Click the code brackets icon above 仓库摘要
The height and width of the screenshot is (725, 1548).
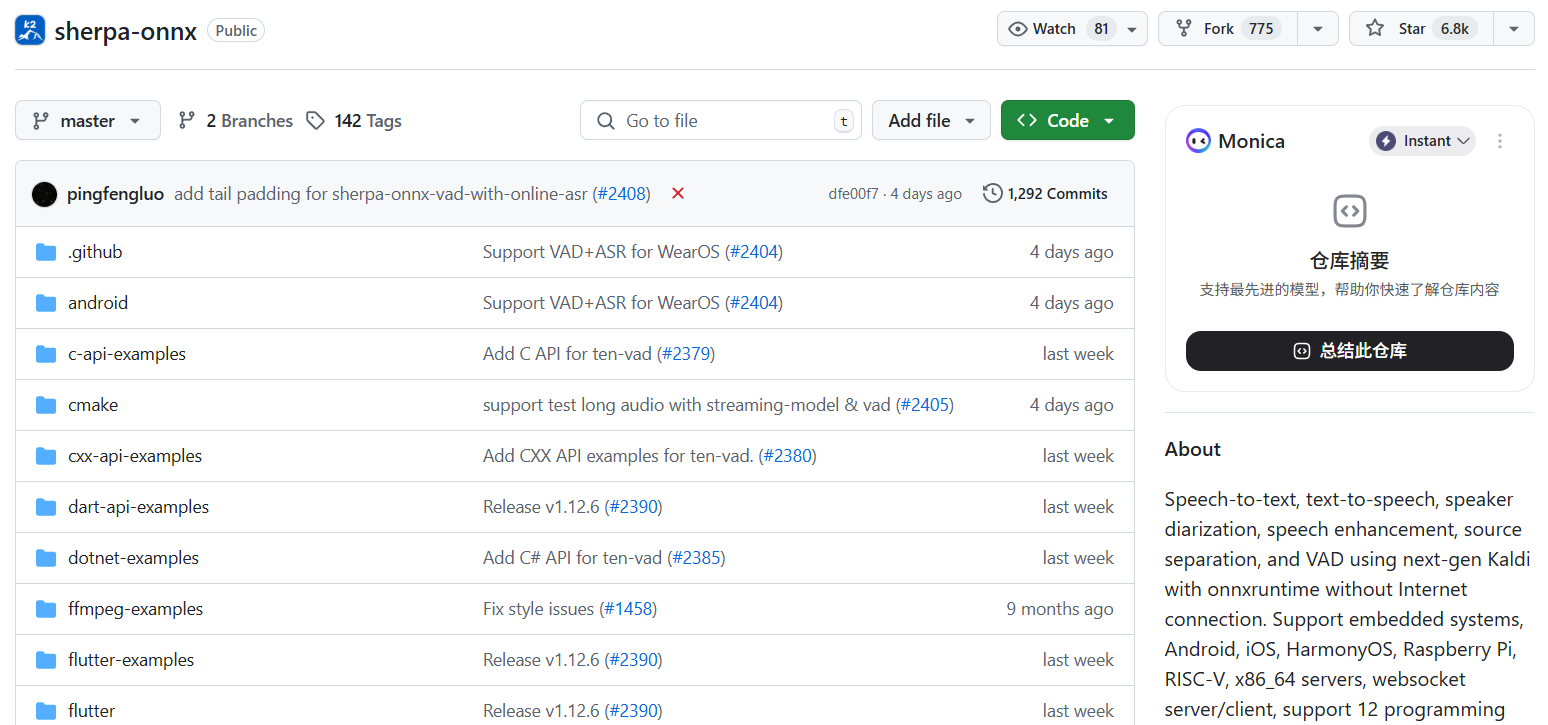tap(1350, 211)
